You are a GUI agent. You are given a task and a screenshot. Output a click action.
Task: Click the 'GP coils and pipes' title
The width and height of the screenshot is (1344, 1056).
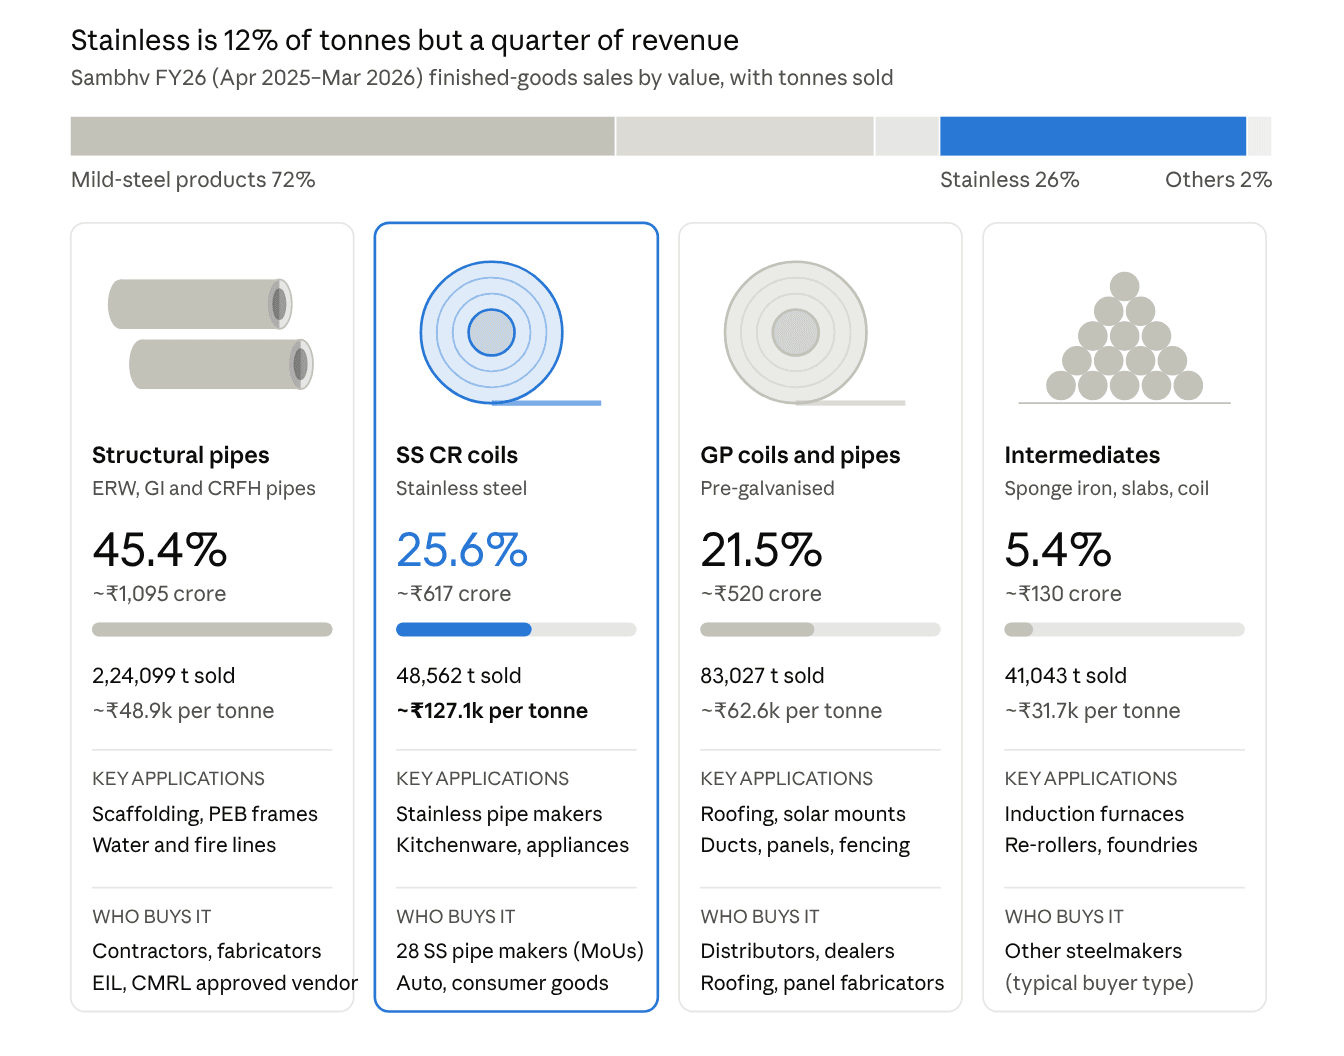coord(800,455)
